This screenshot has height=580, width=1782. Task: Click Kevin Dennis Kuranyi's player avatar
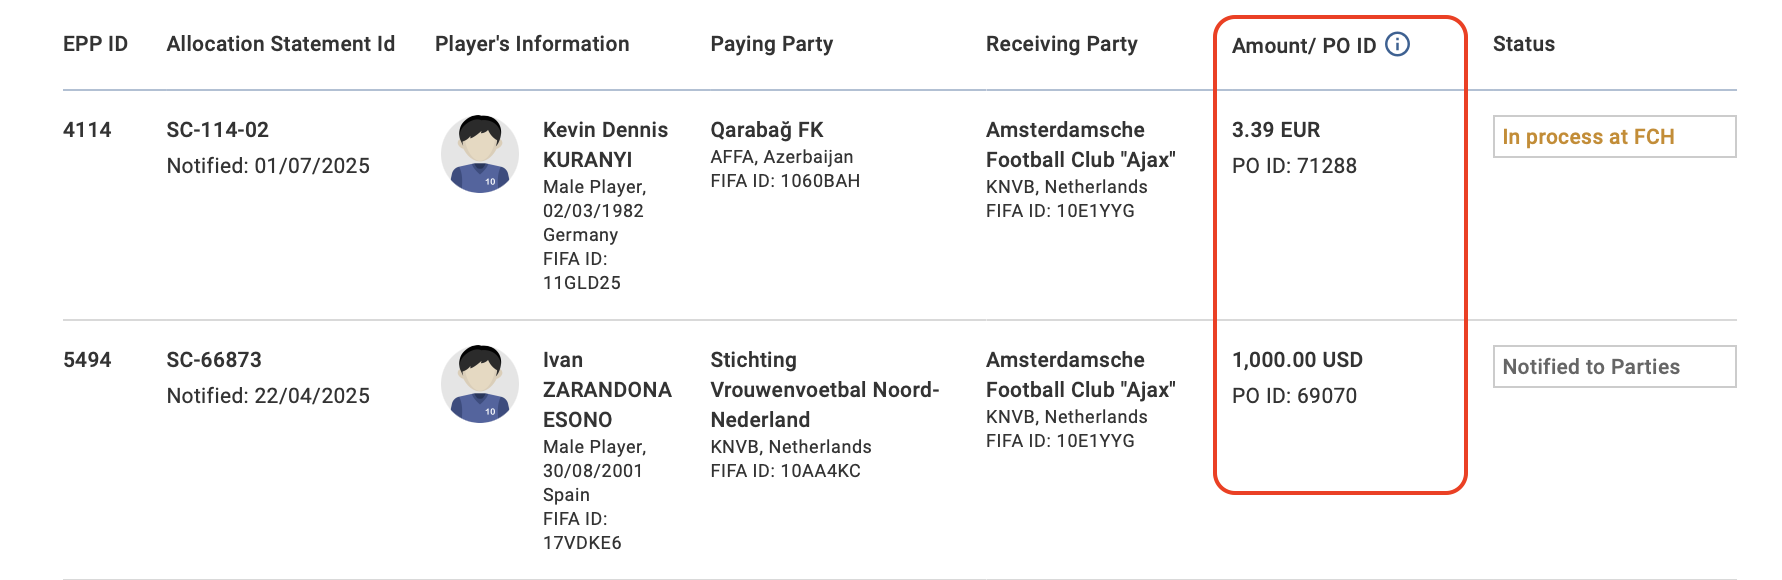pos(480,153)
